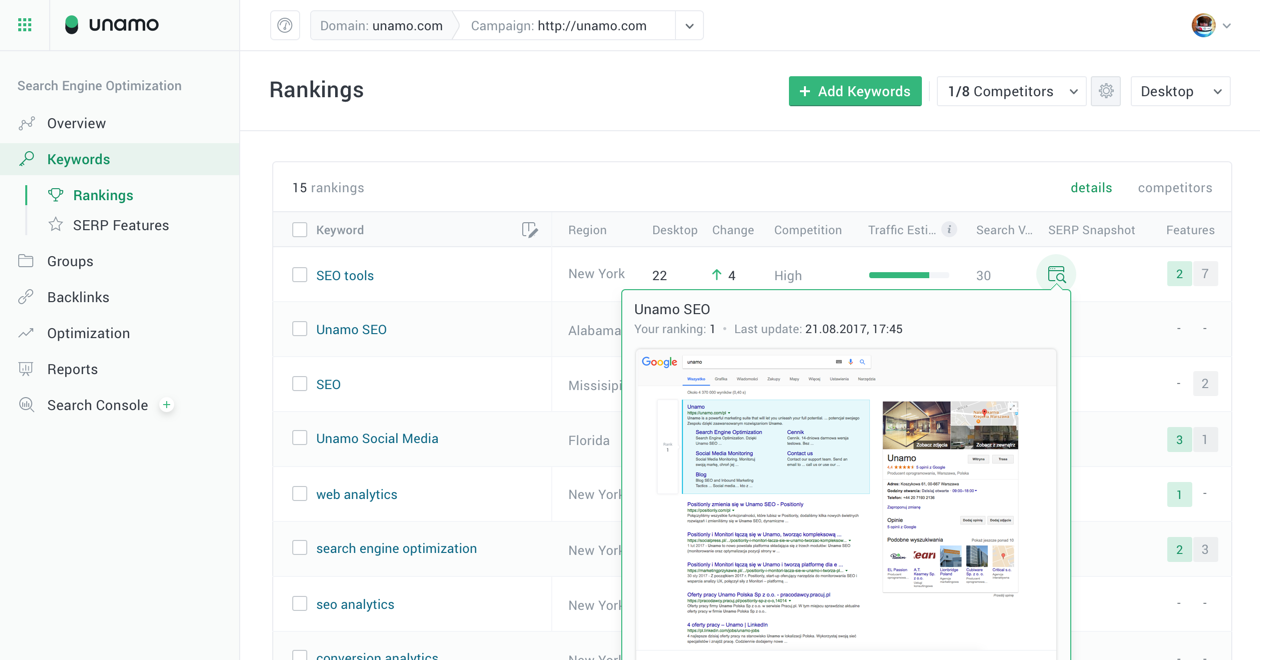
Task: Open the 1/8 Competitors dropdown
Action: [x=1011, y=91]
